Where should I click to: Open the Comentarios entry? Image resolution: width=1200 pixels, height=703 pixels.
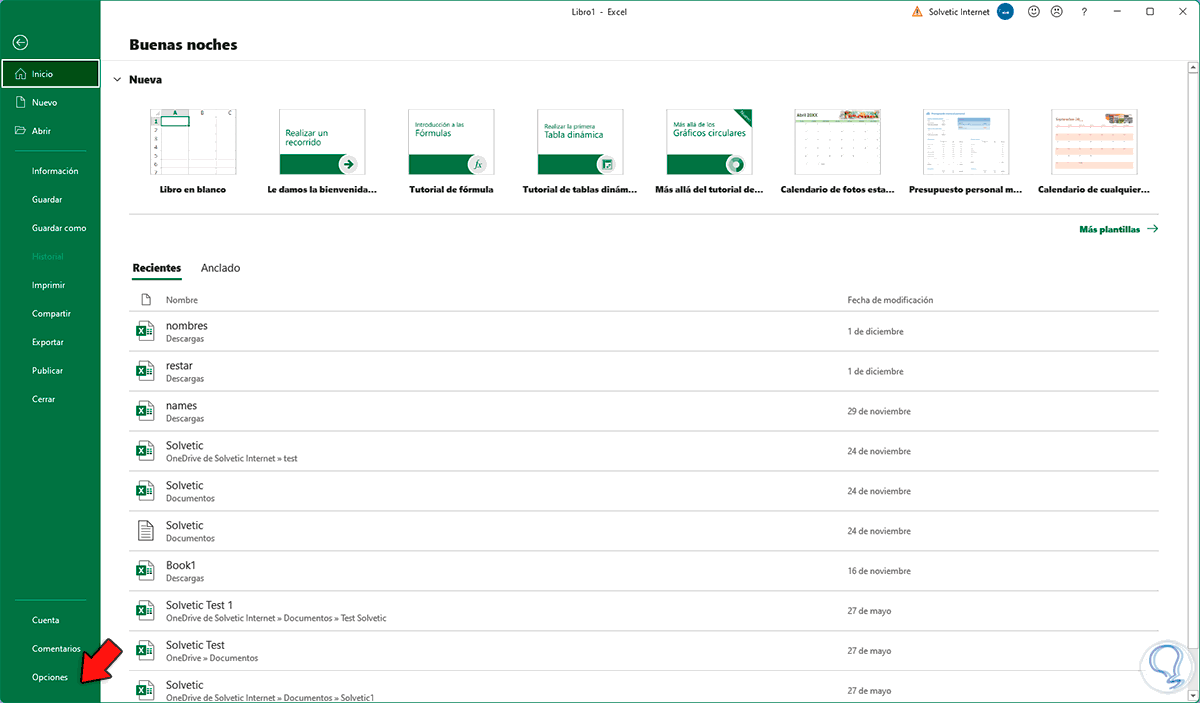click(x=56, y=649)
